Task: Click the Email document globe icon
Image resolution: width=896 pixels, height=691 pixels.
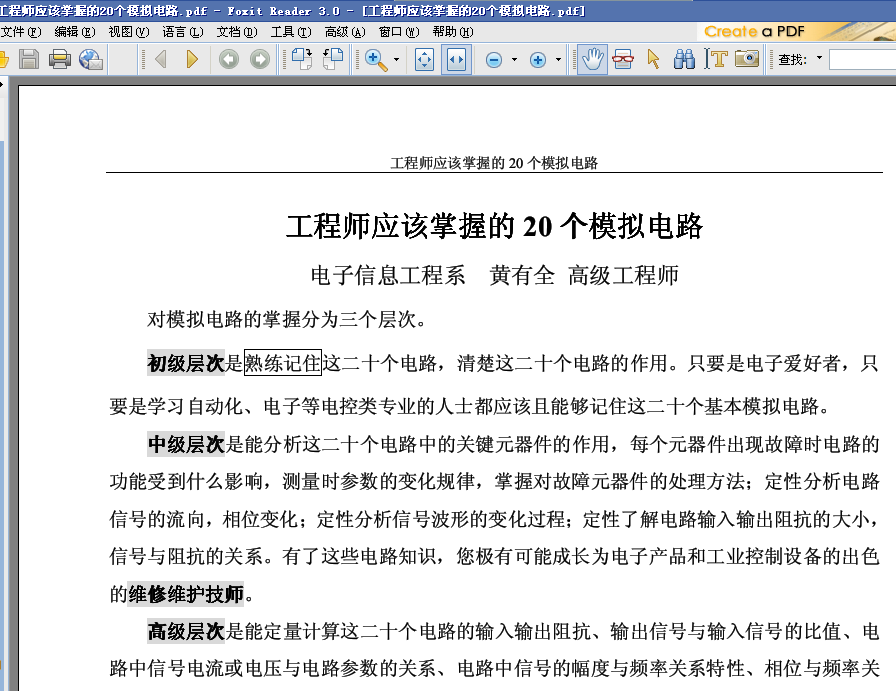Action: click(x=90, y=59)
